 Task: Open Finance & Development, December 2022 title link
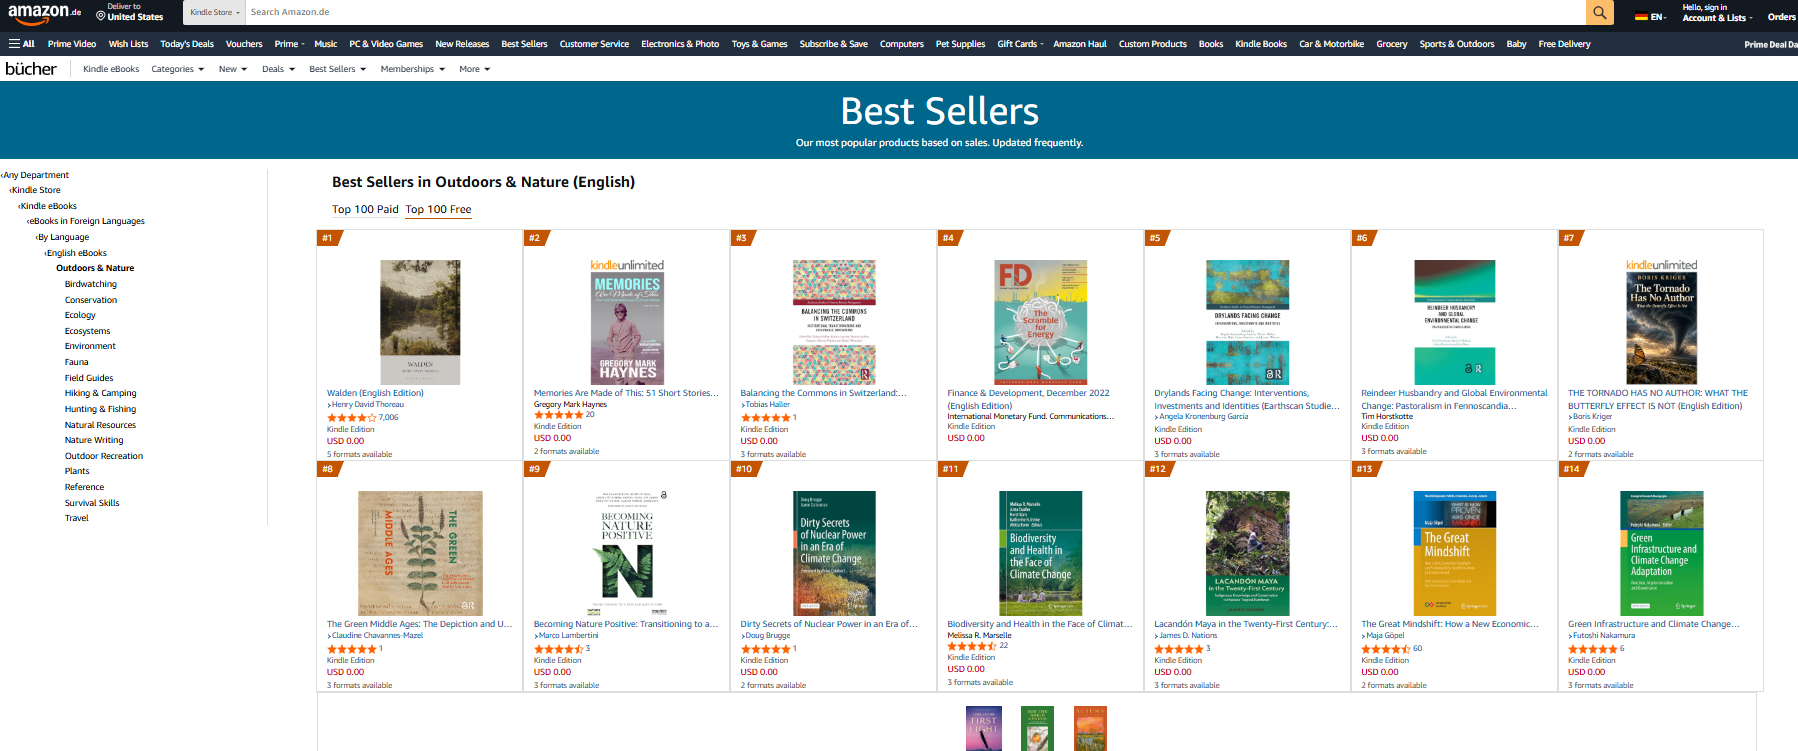pos(1028,399)
